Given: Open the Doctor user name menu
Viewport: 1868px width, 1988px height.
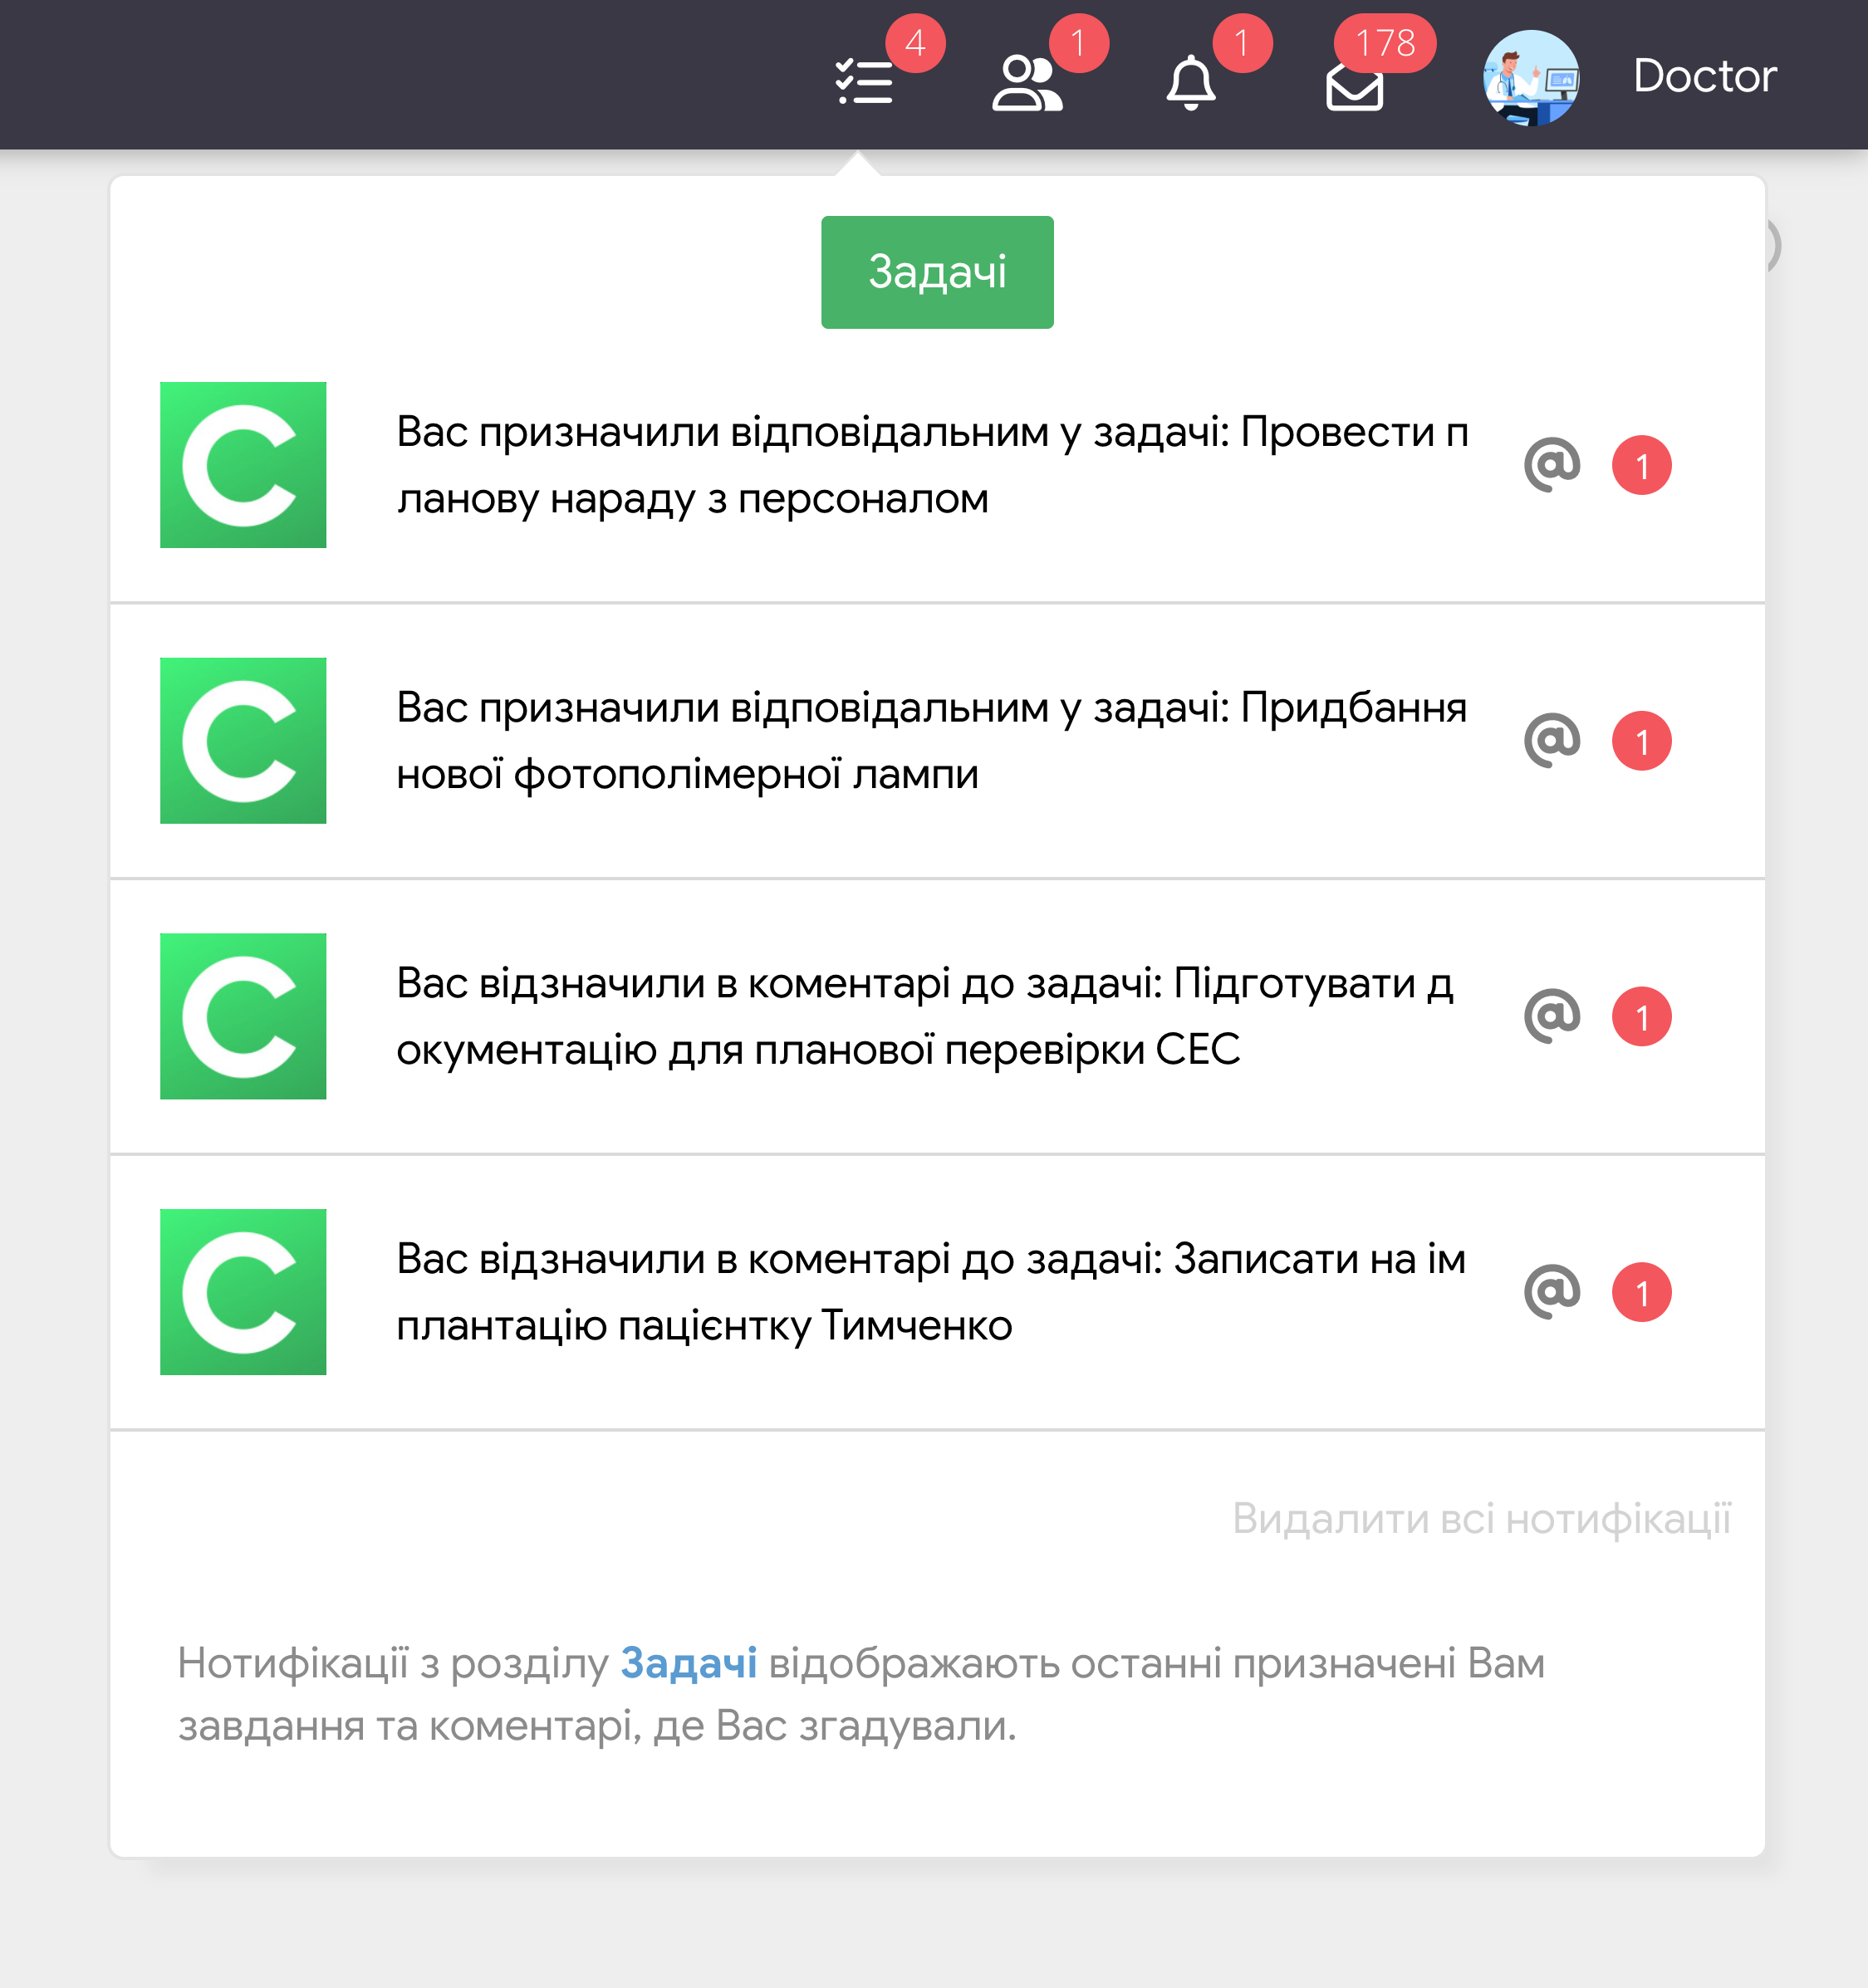Looking at the screenshot, I should pyautogui.click(x=1704, y=76).
